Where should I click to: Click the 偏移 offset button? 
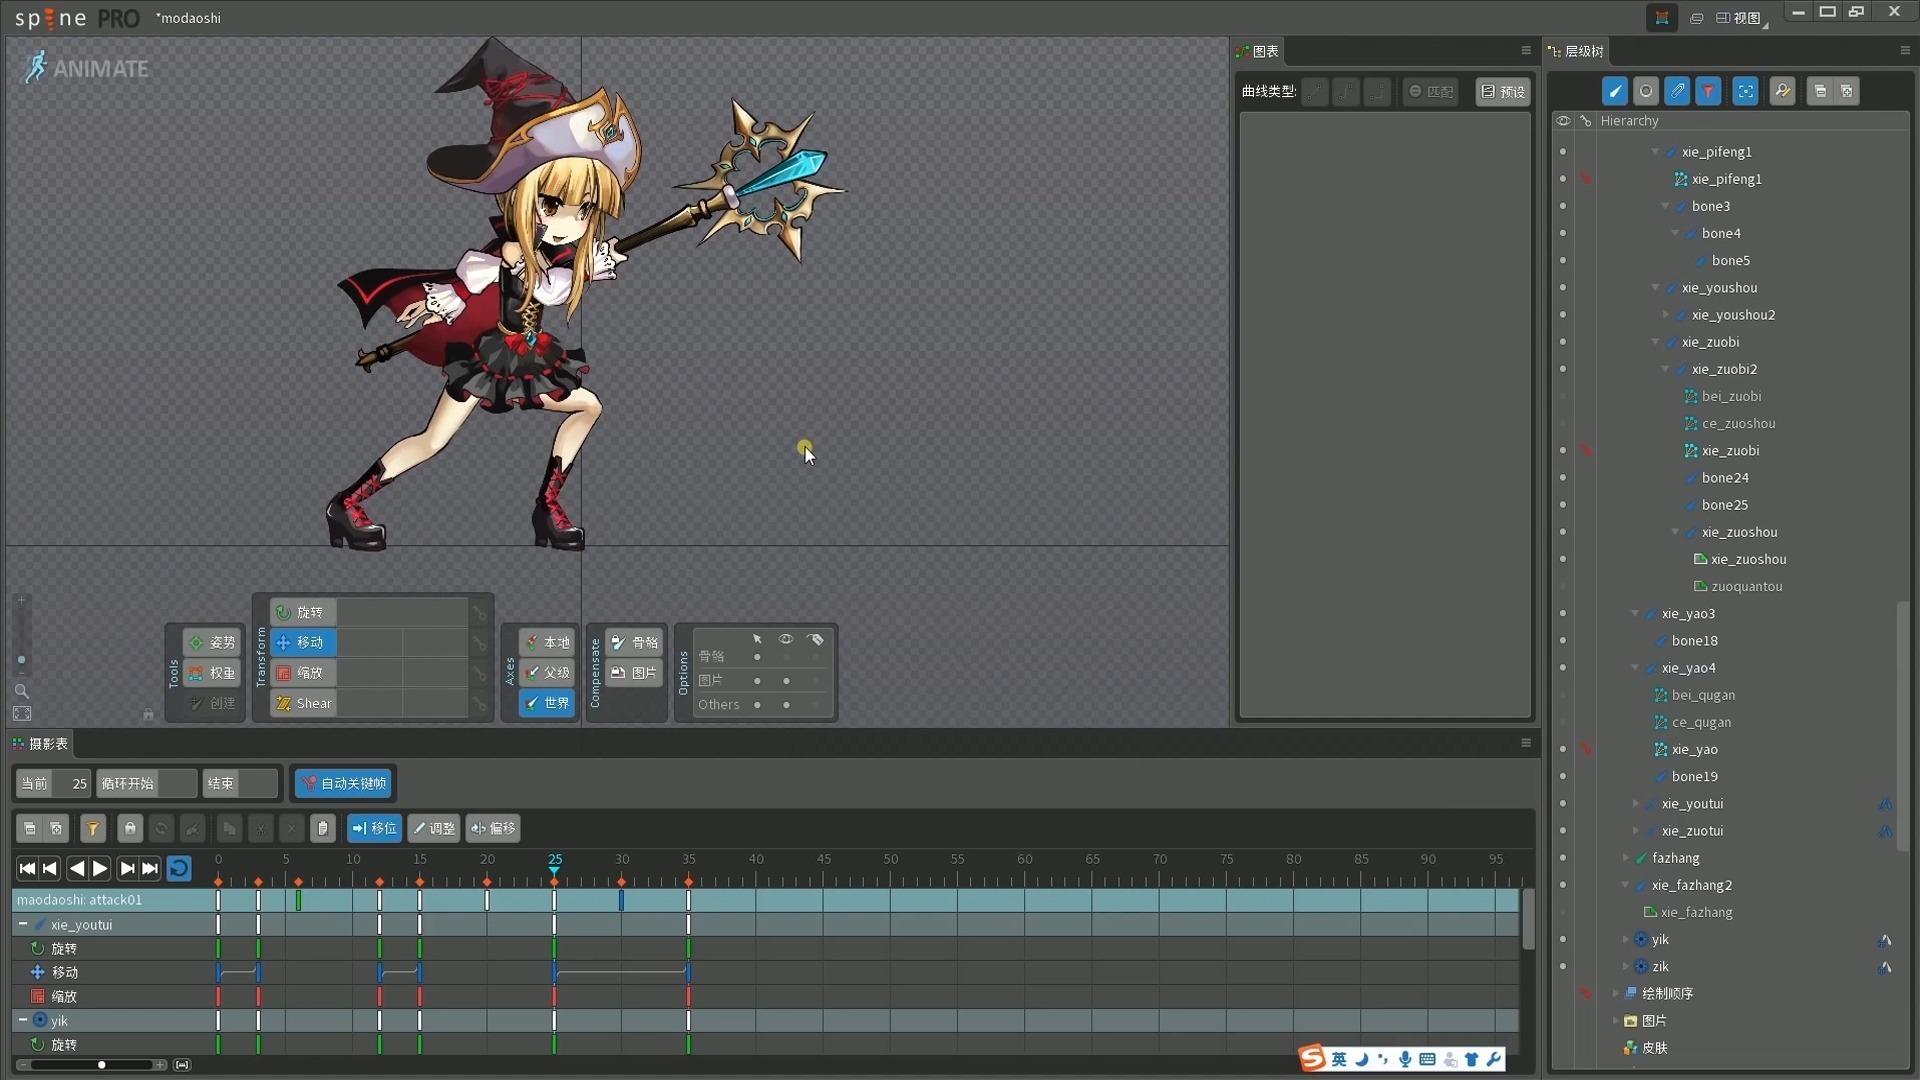click(x=493, y=828)
